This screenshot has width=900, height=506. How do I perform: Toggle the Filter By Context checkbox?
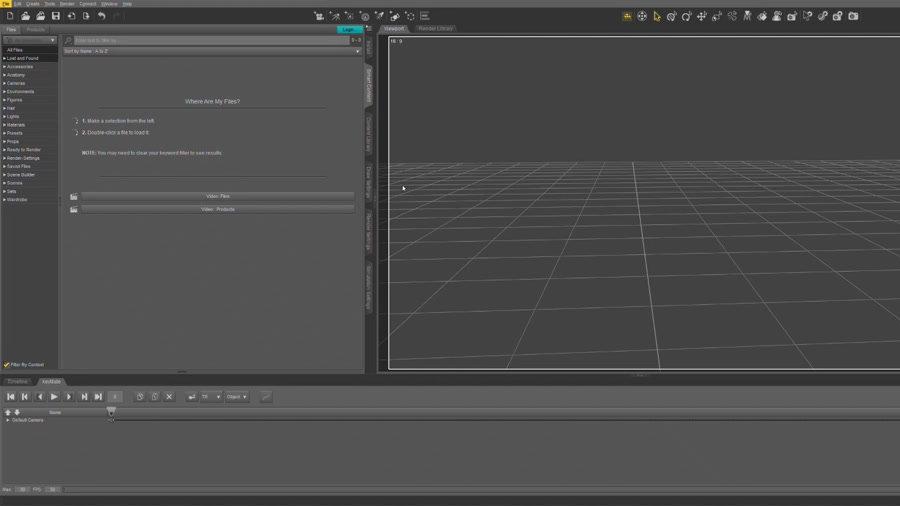(7, 365)
